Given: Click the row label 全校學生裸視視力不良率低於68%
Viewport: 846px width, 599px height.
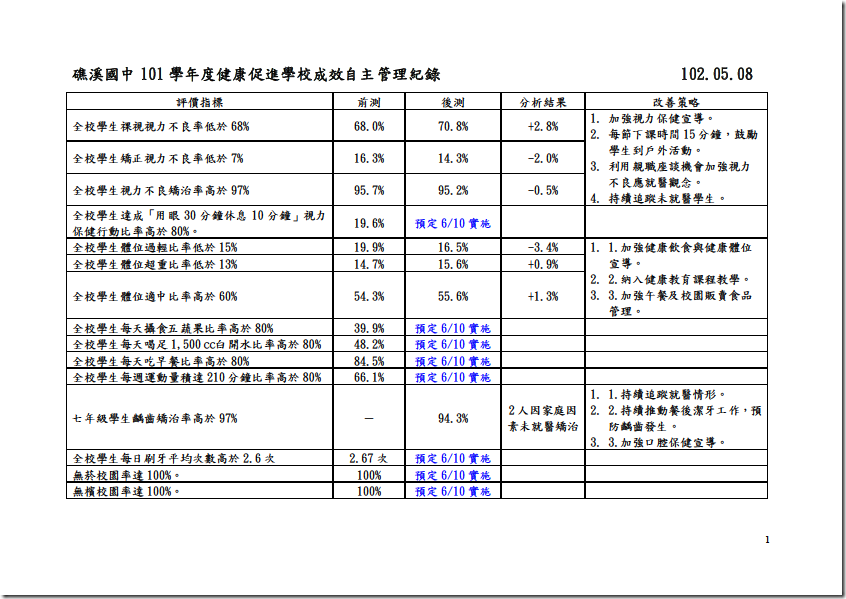Looking at the screenshot, I should 161,126.
